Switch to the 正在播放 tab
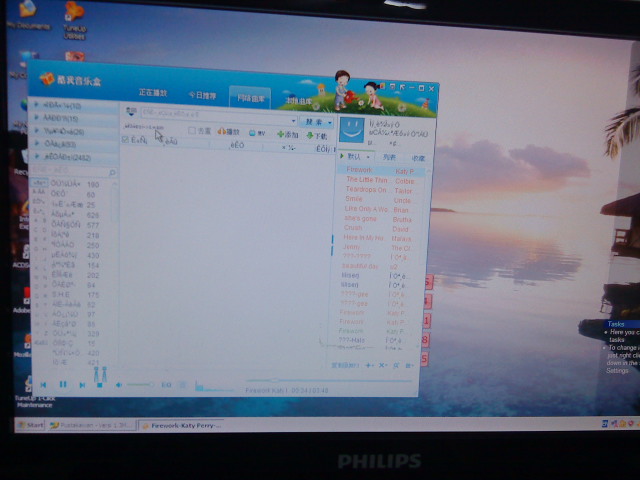 (153, 93)
